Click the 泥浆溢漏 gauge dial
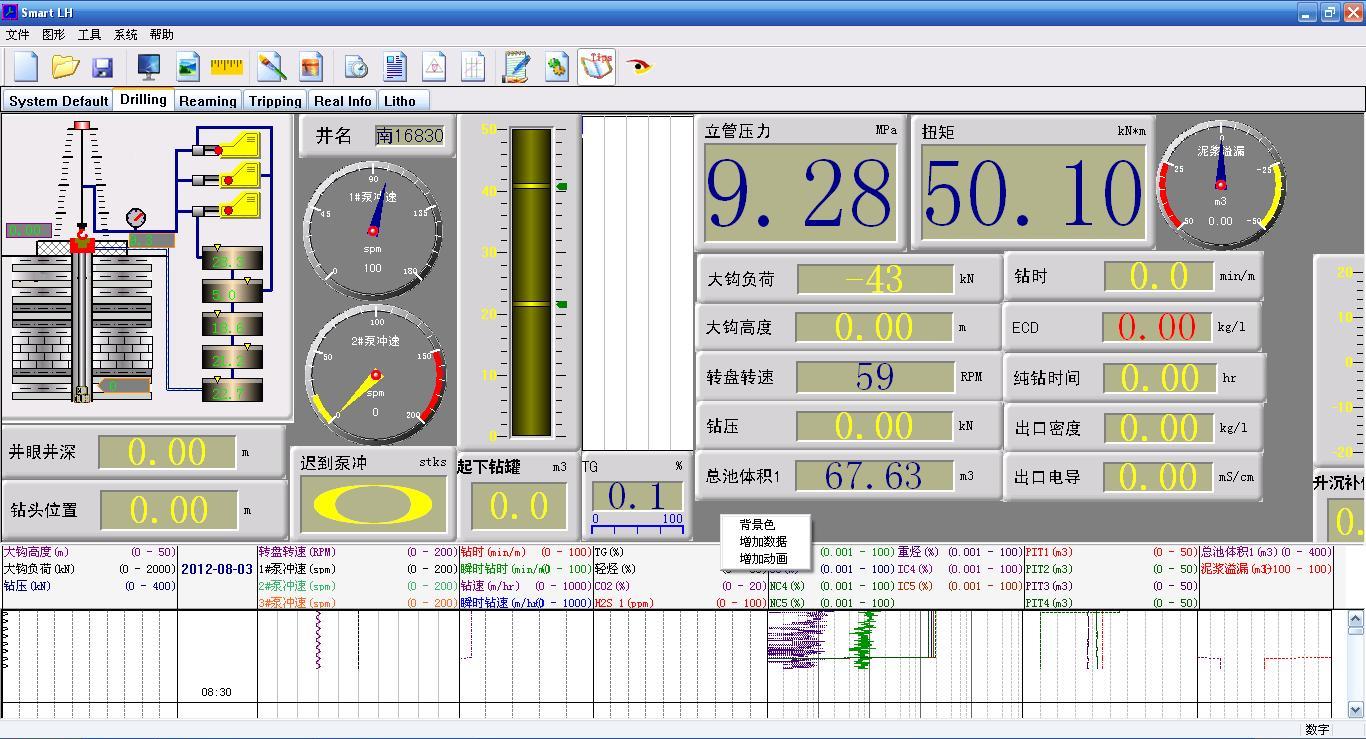The image size is (1366, 739). point(1221,185)
